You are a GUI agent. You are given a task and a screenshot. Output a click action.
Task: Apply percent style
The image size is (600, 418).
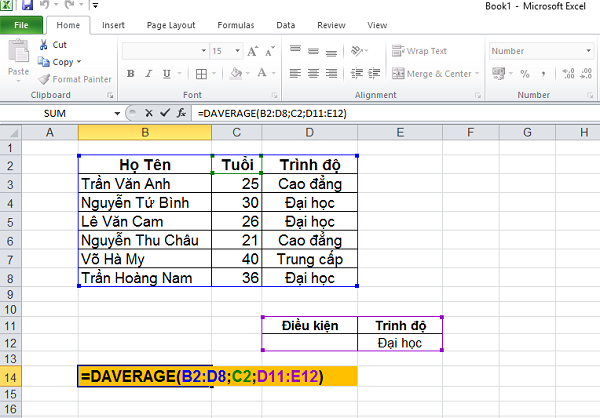point(525,73)
